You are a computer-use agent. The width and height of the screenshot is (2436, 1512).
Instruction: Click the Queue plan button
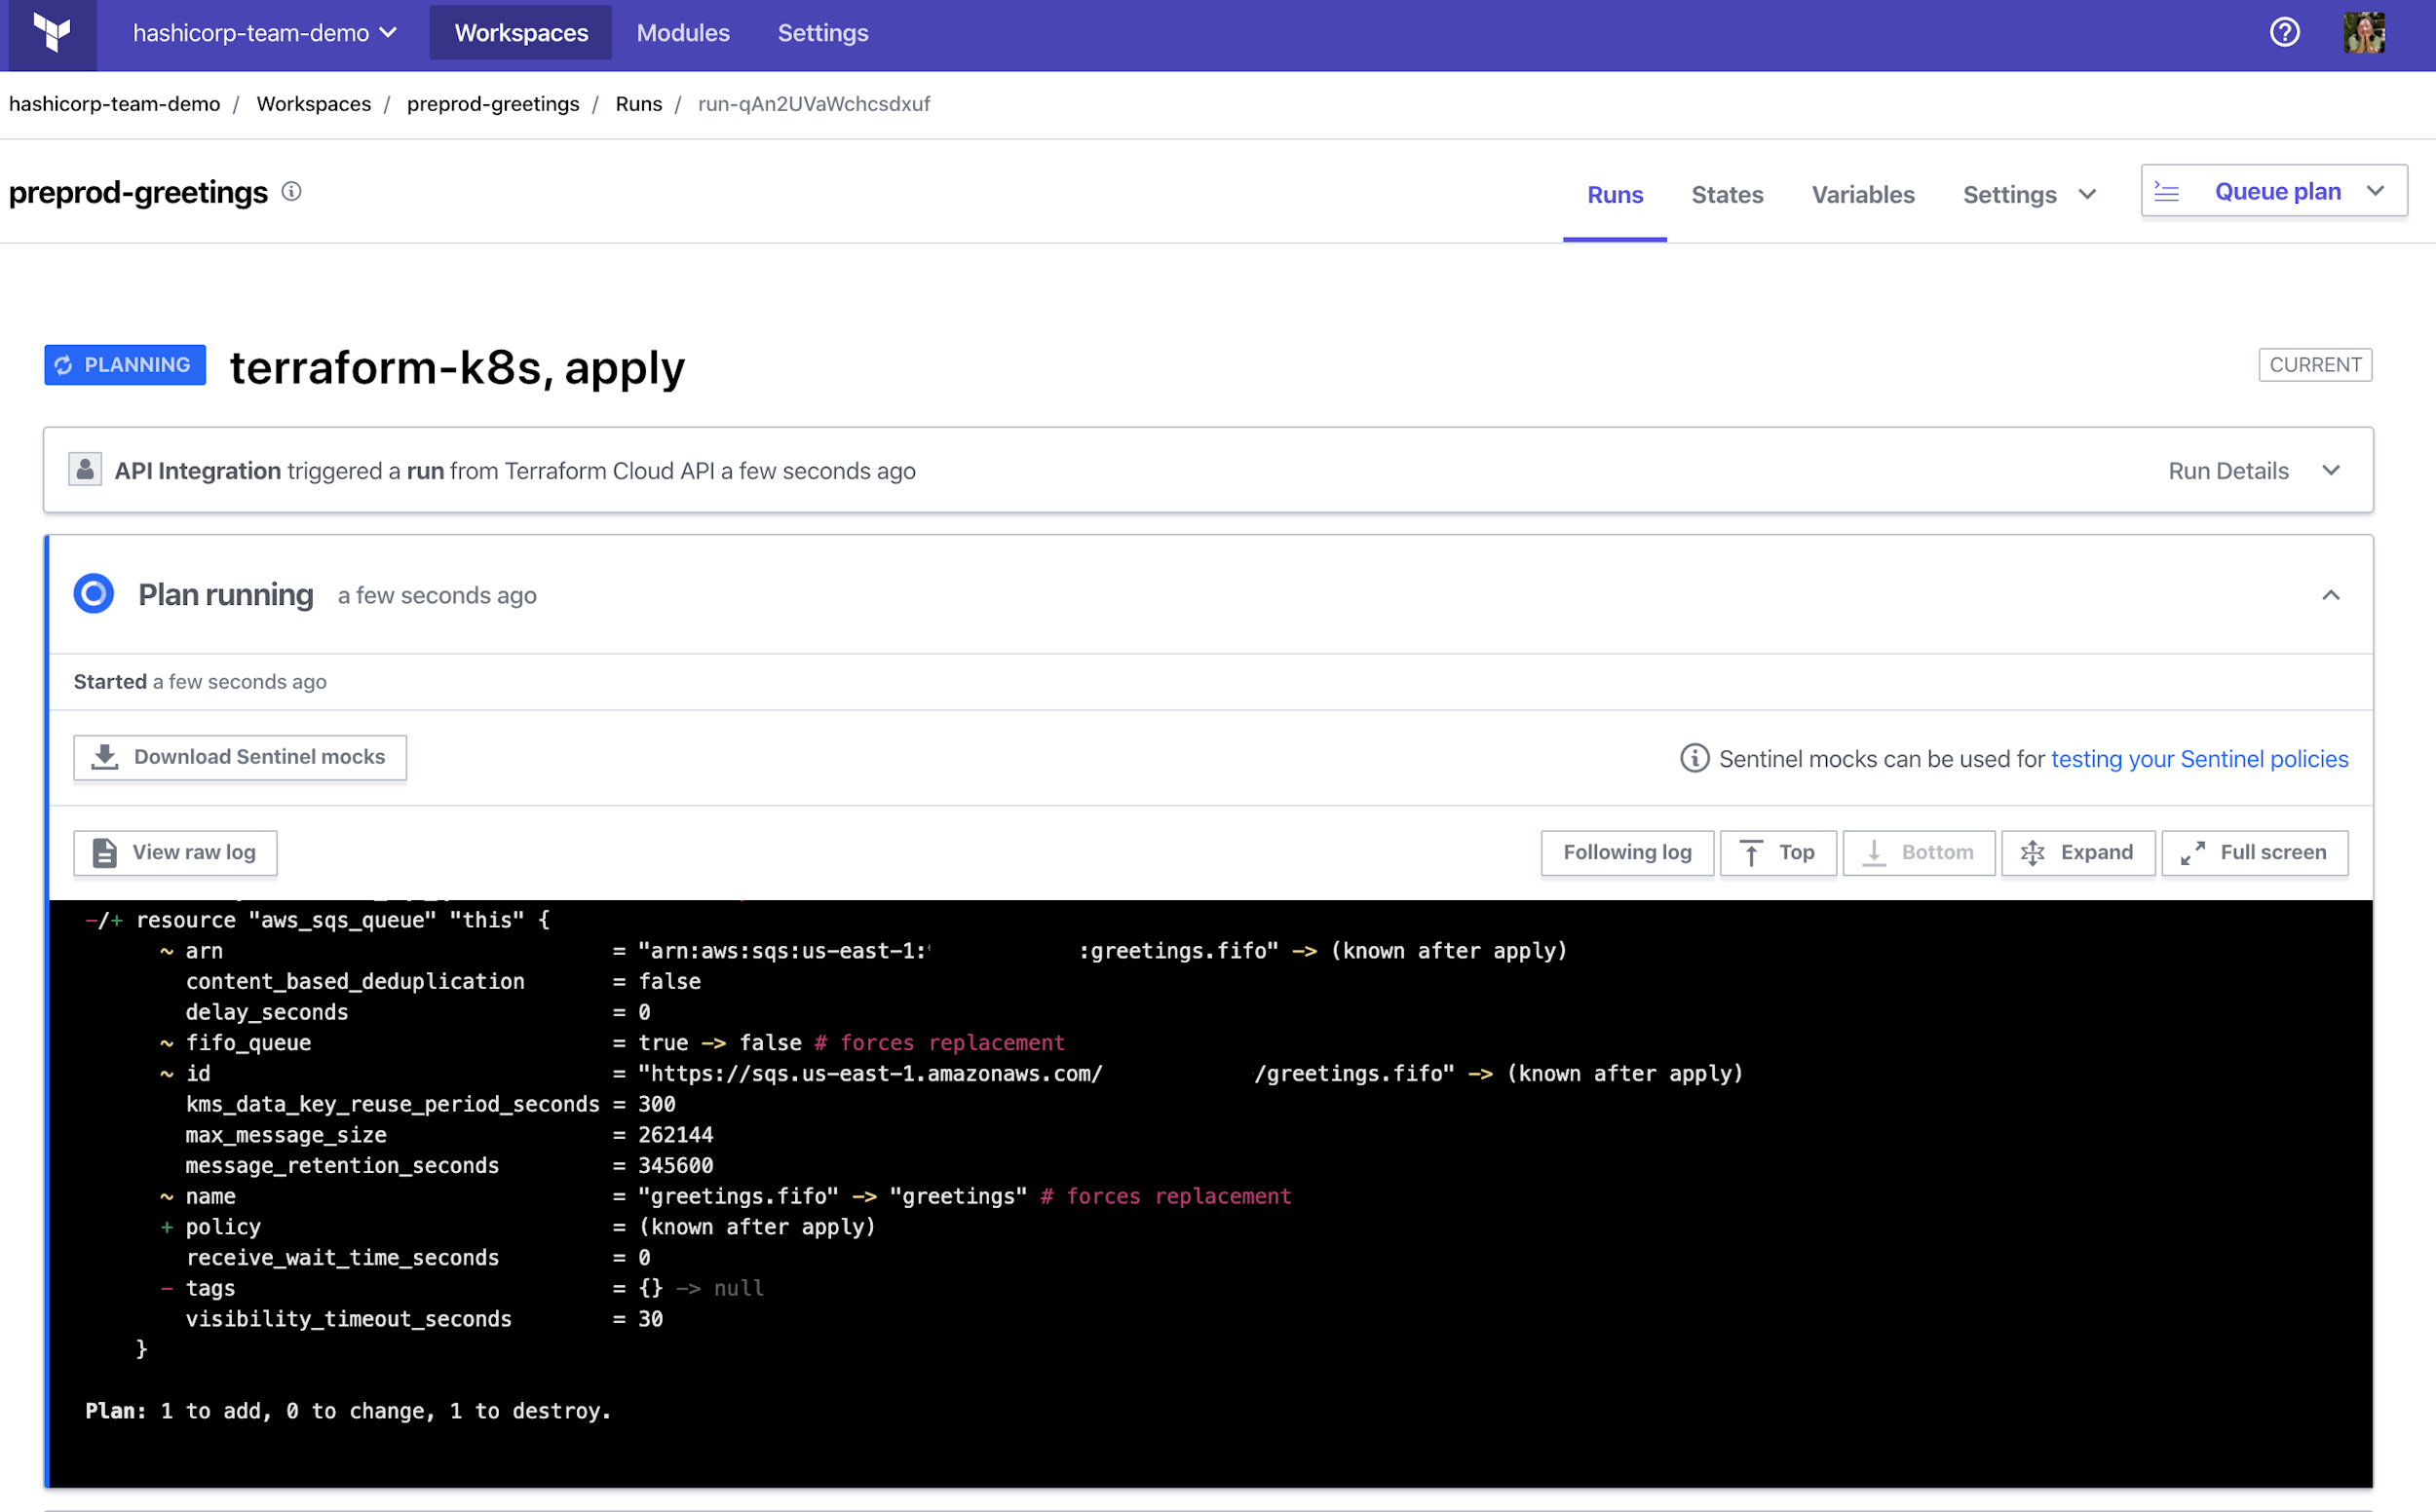pos(2277,190)
